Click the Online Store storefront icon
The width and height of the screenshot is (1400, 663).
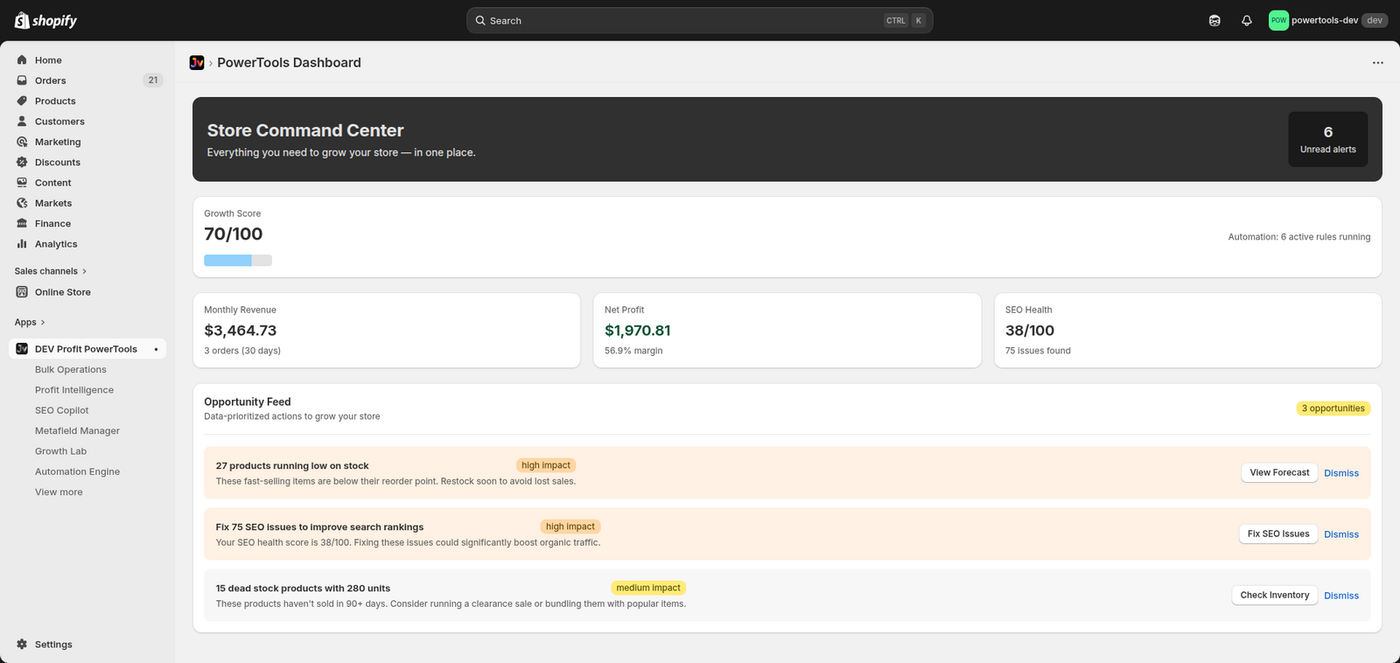pyautogui.click(x=22, y=292)
